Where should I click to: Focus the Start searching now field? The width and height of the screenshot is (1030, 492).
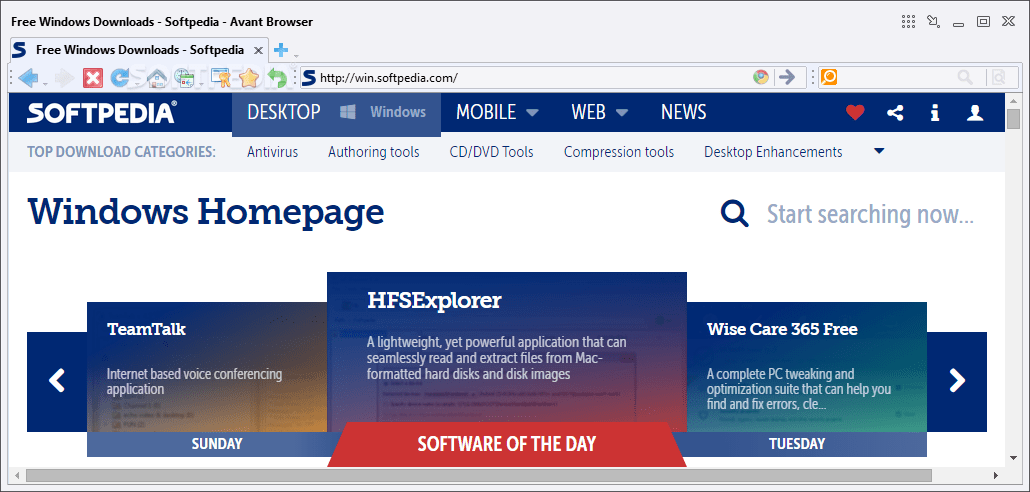click(870, 214)
